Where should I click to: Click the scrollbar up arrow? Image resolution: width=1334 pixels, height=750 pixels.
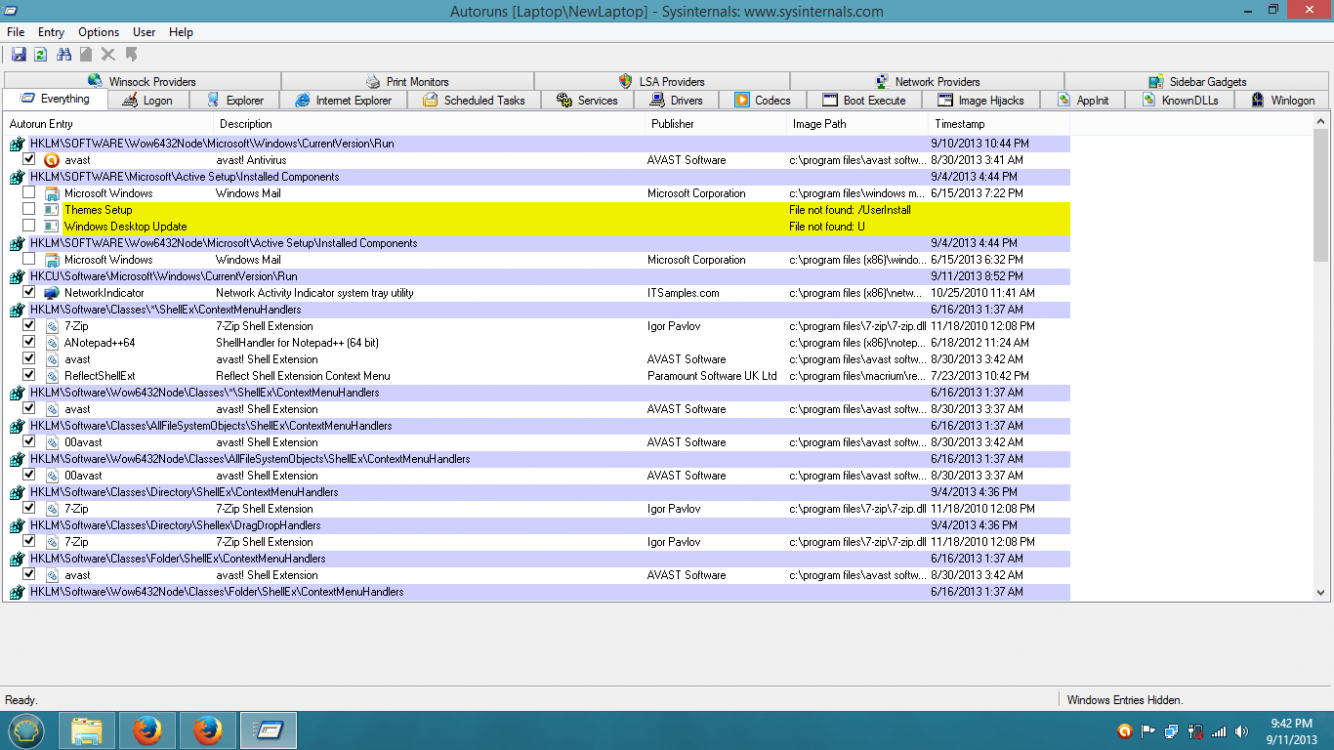[x=1320, y=121]
